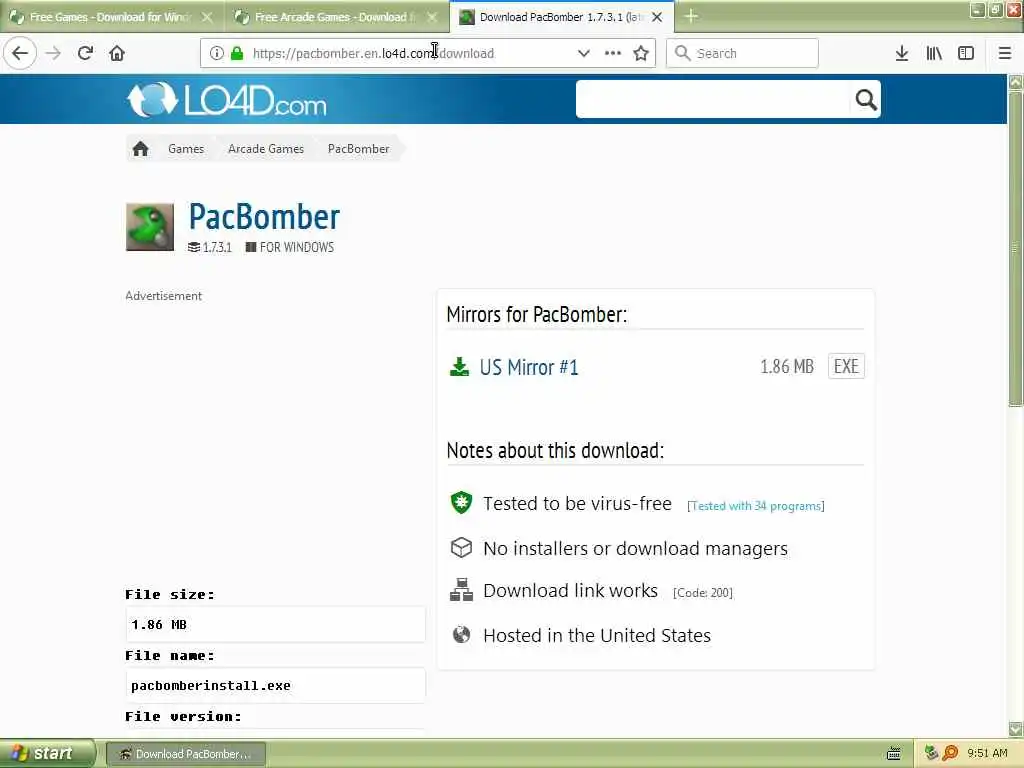Click the LO4D site search field

tap(713, 99)
